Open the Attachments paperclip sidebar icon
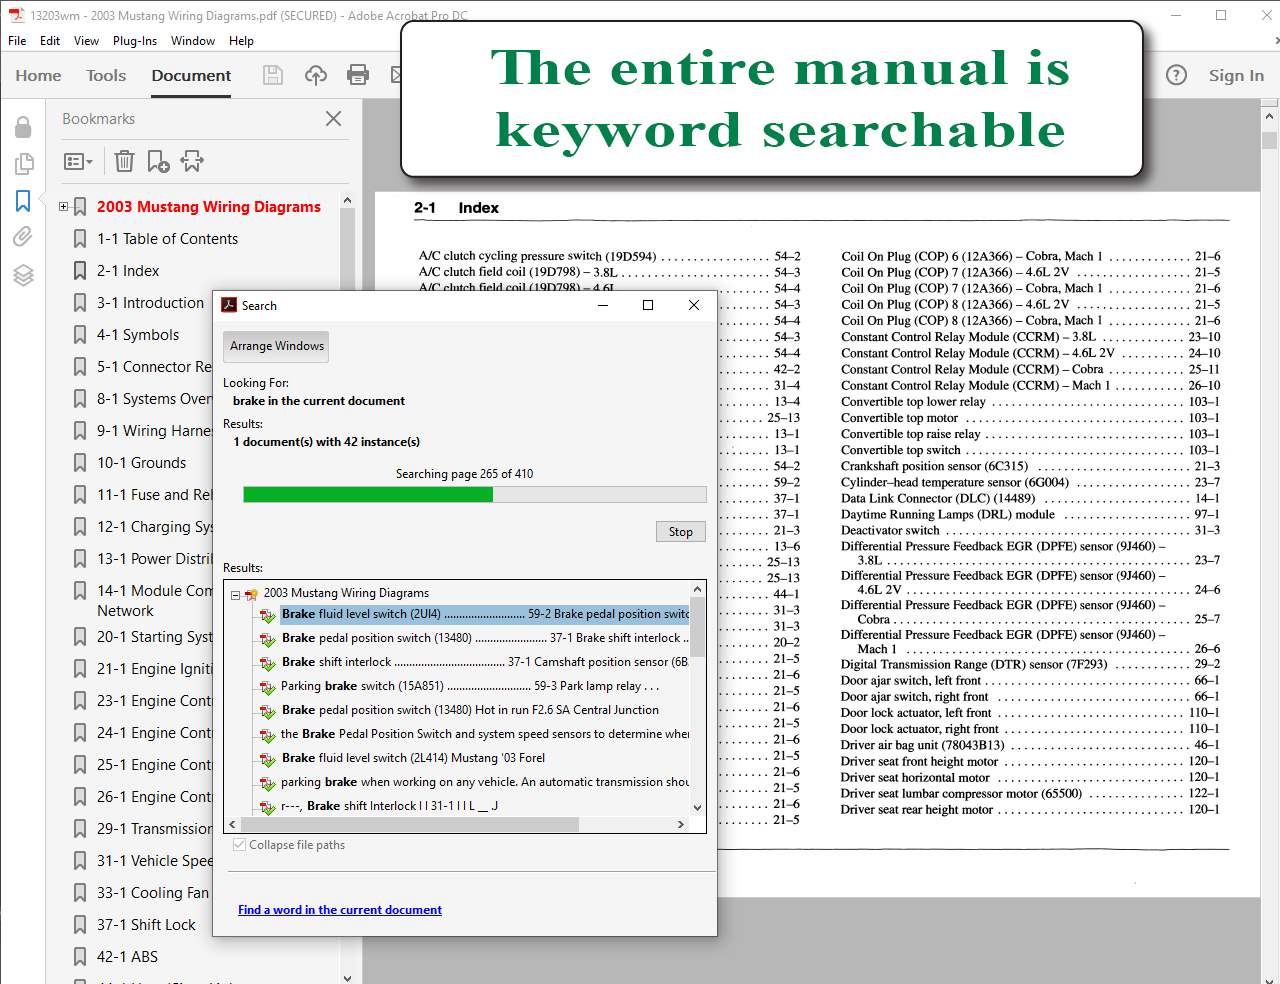Image resolution: width=1280 pixels, height=984 pixels. coord(23,237)
